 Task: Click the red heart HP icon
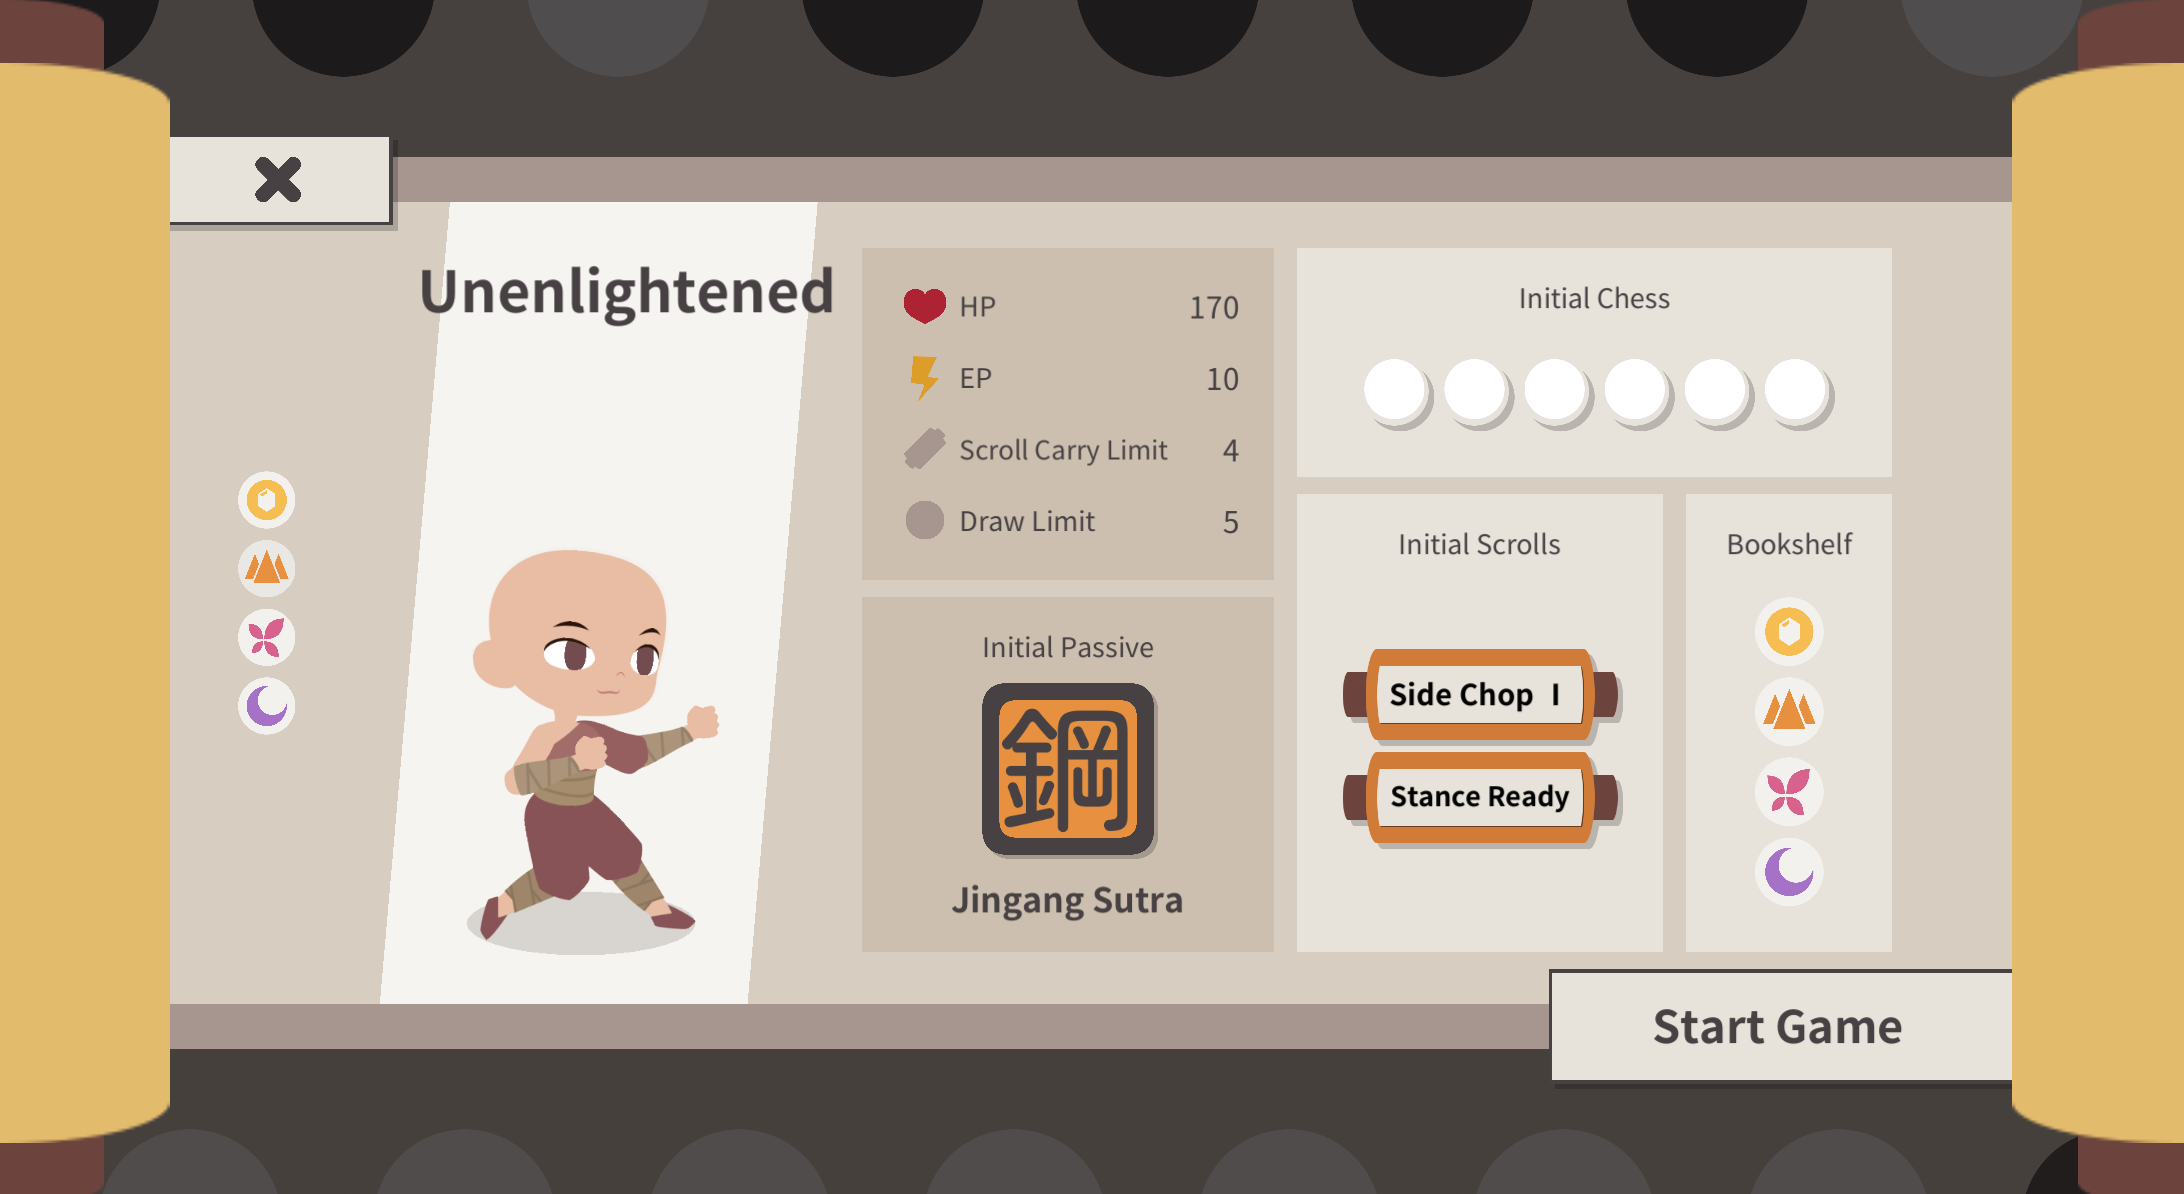(924, 306)
